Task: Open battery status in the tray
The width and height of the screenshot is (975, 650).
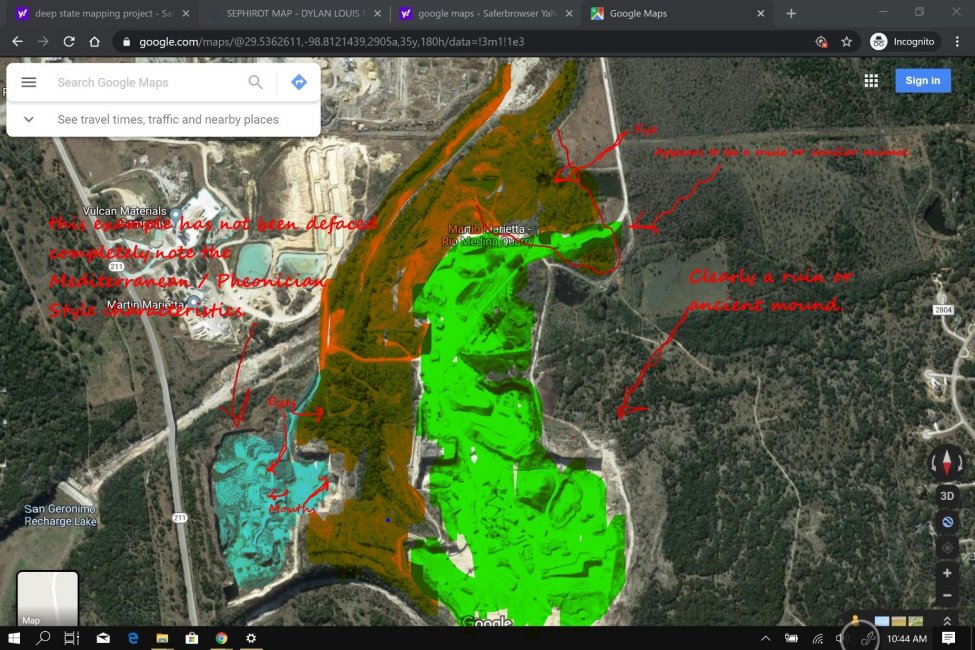Action: point(791,638)
